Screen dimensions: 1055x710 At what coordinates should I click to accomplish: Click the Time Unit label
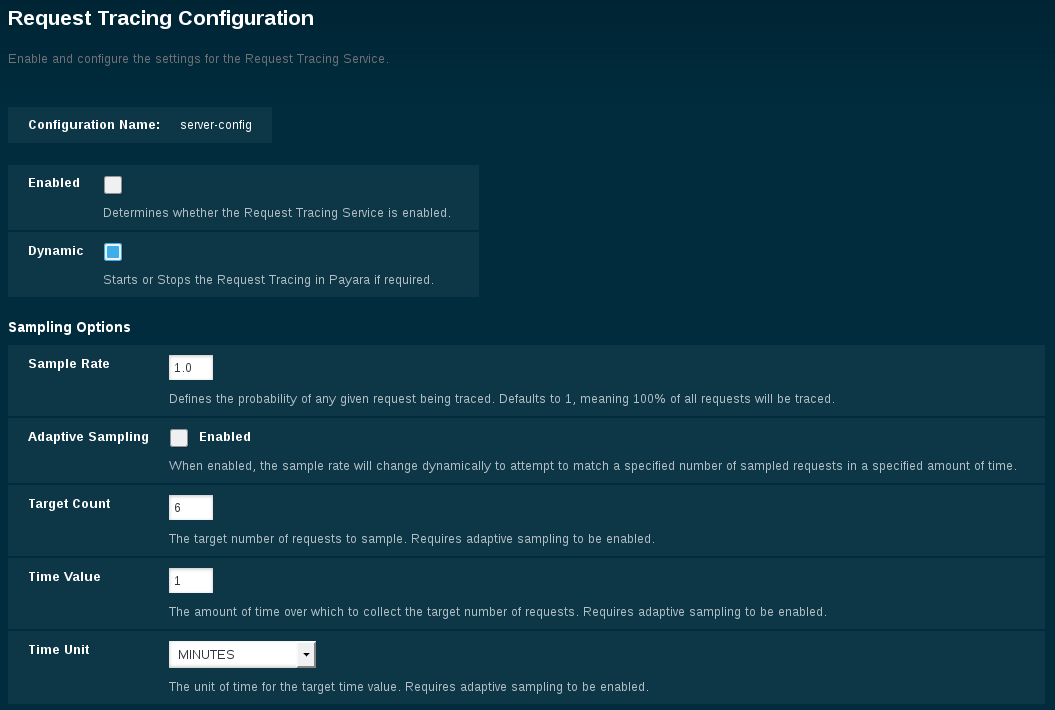56,650
